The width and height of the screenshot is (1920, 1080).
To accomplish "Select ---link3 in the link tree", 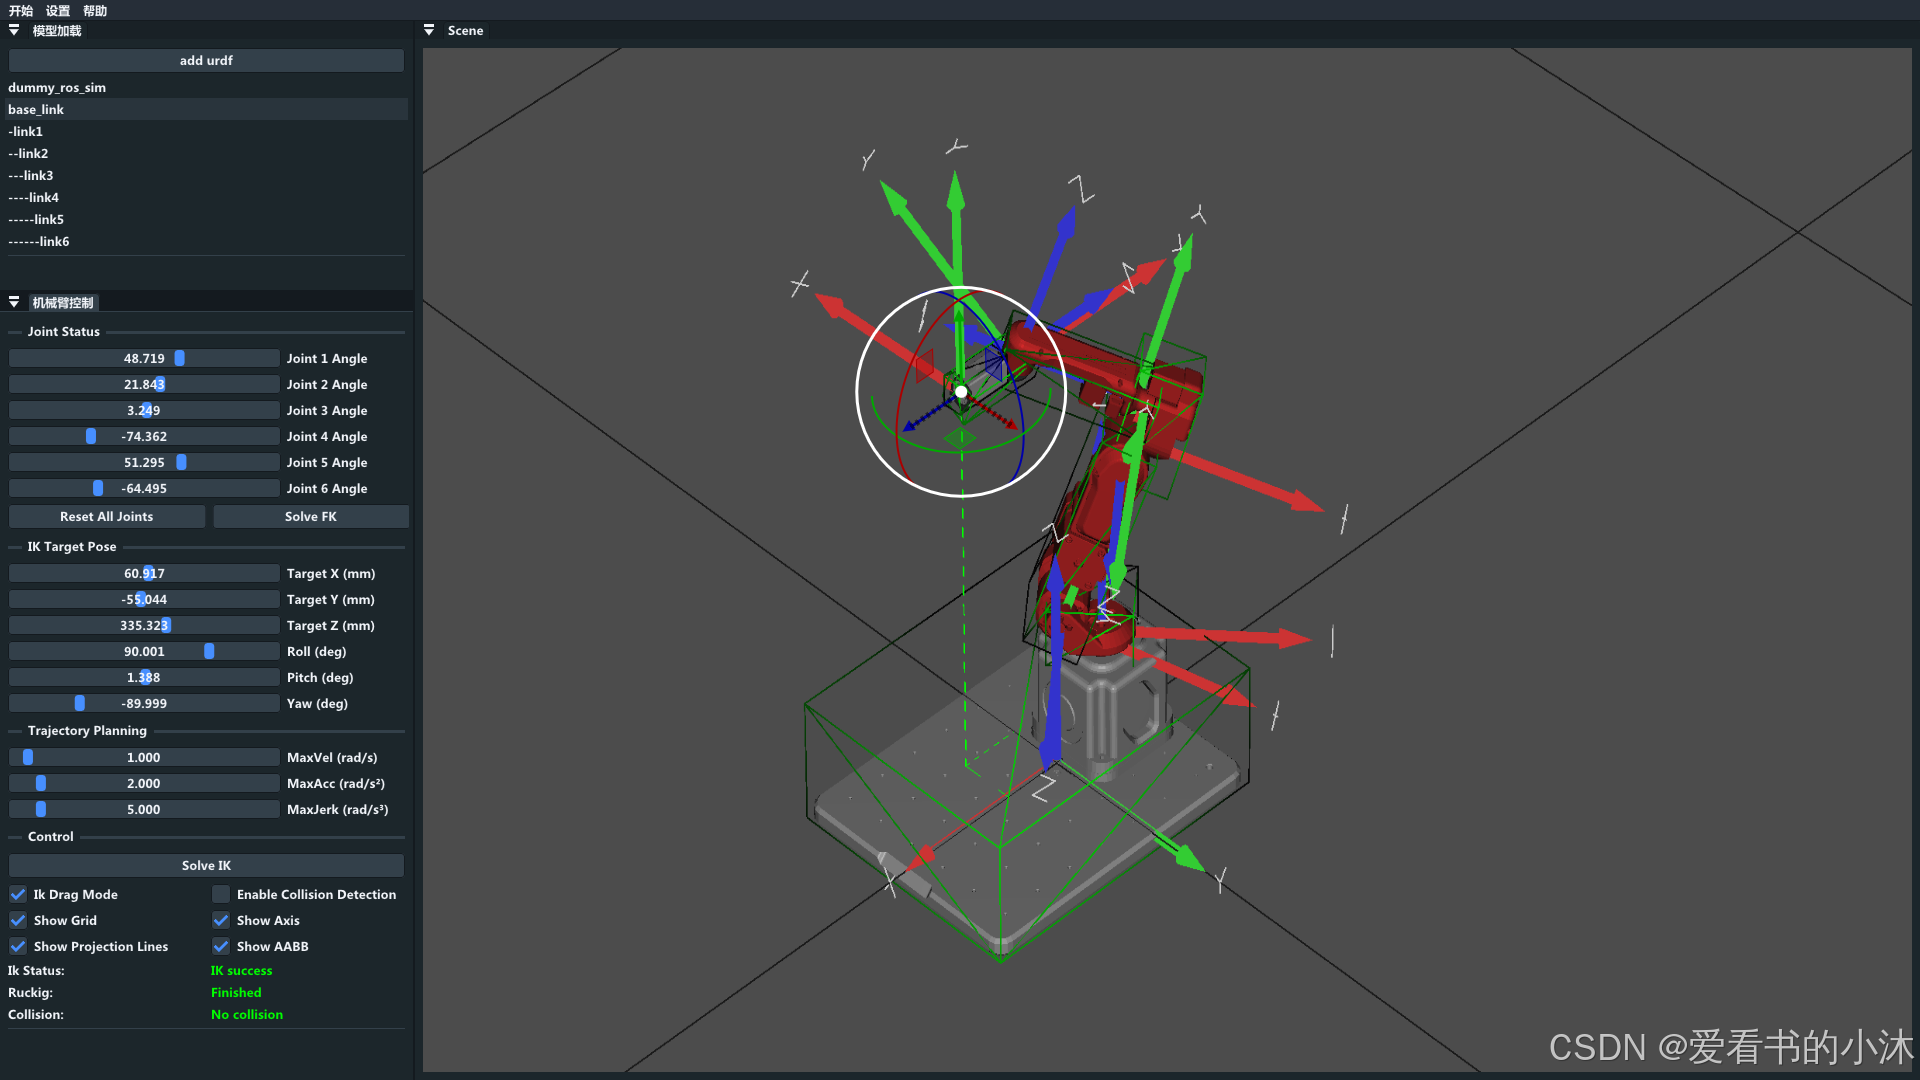I will pos(207,176).
